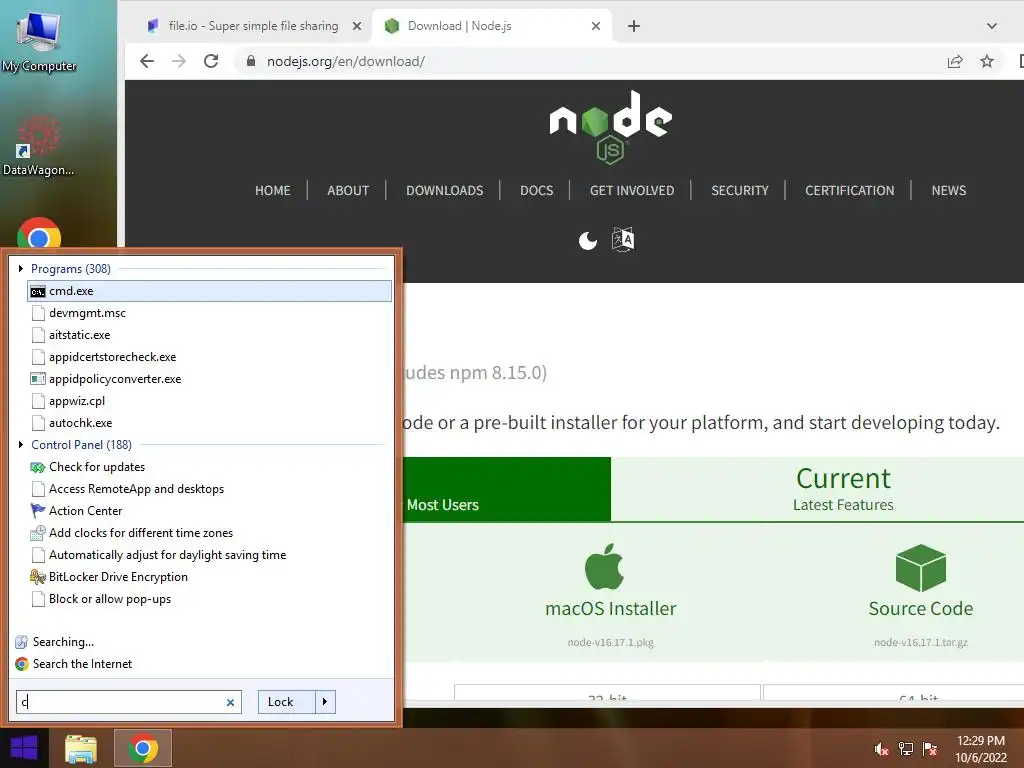Open the DataWagon desktop shortcut

(38, 145)
